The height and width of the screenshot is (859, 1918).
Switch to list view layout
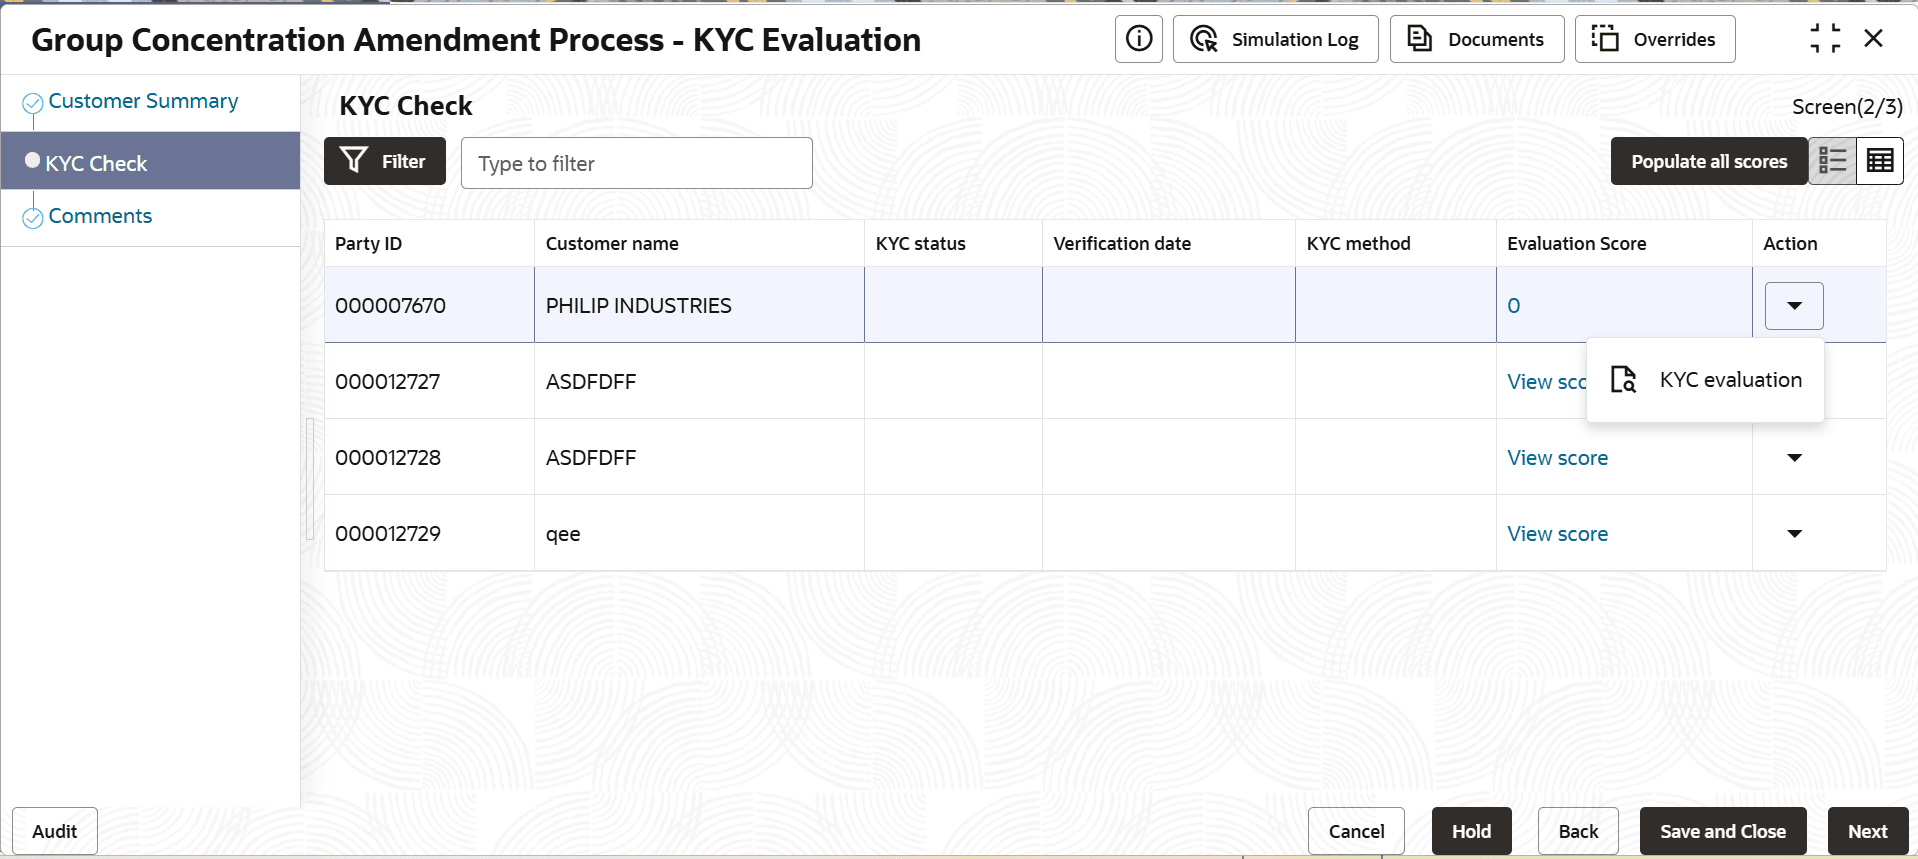(x=1832, y=161)
